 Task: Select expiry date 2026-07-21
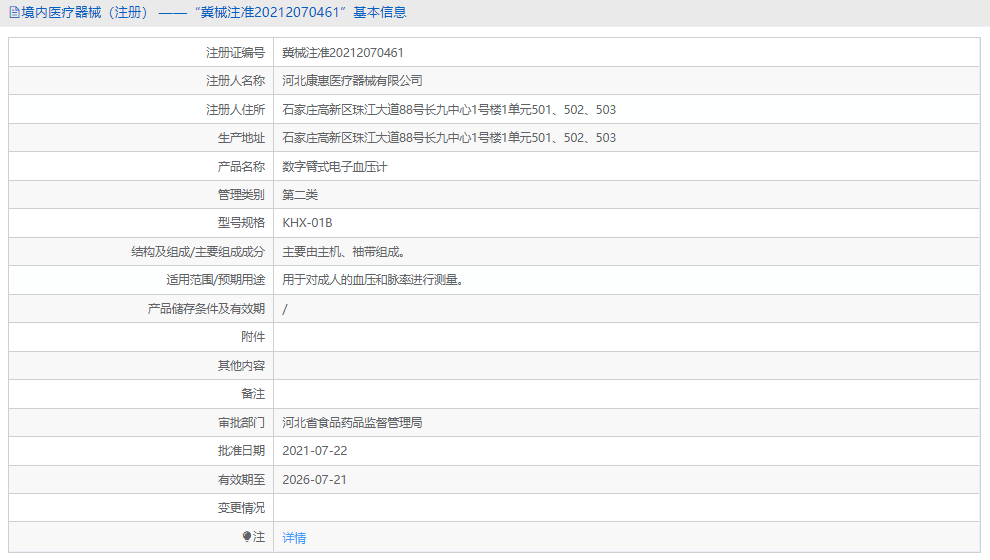[314, 480]
